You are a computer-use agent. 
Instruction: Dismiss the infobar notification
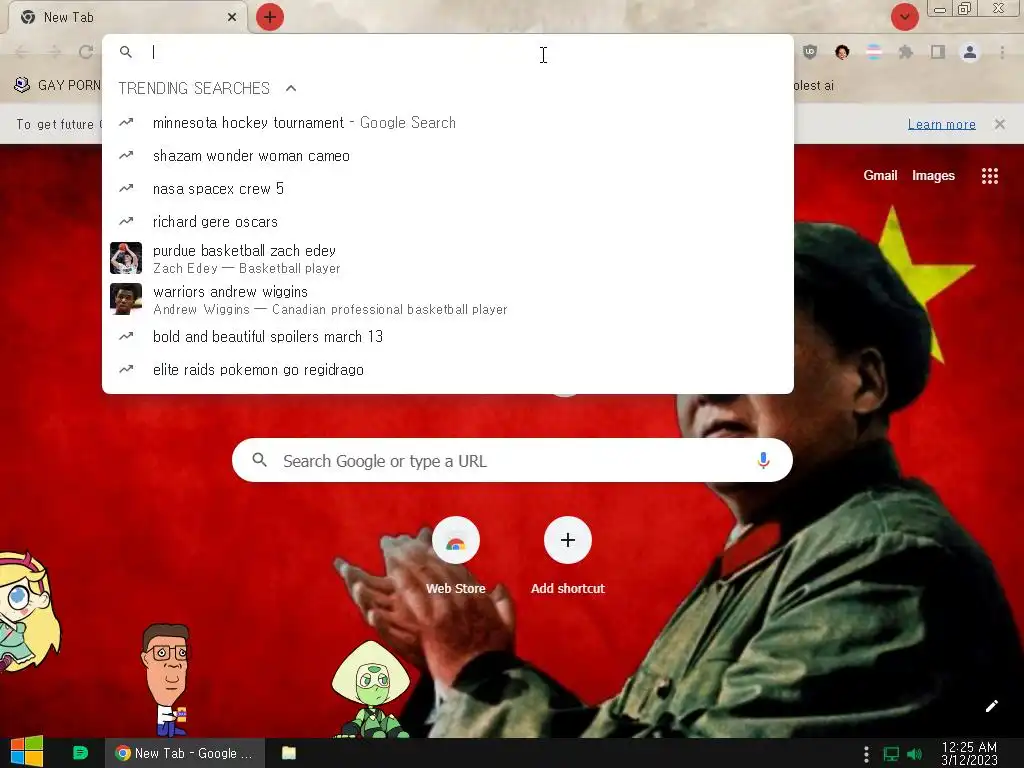tap(1000, 124)
